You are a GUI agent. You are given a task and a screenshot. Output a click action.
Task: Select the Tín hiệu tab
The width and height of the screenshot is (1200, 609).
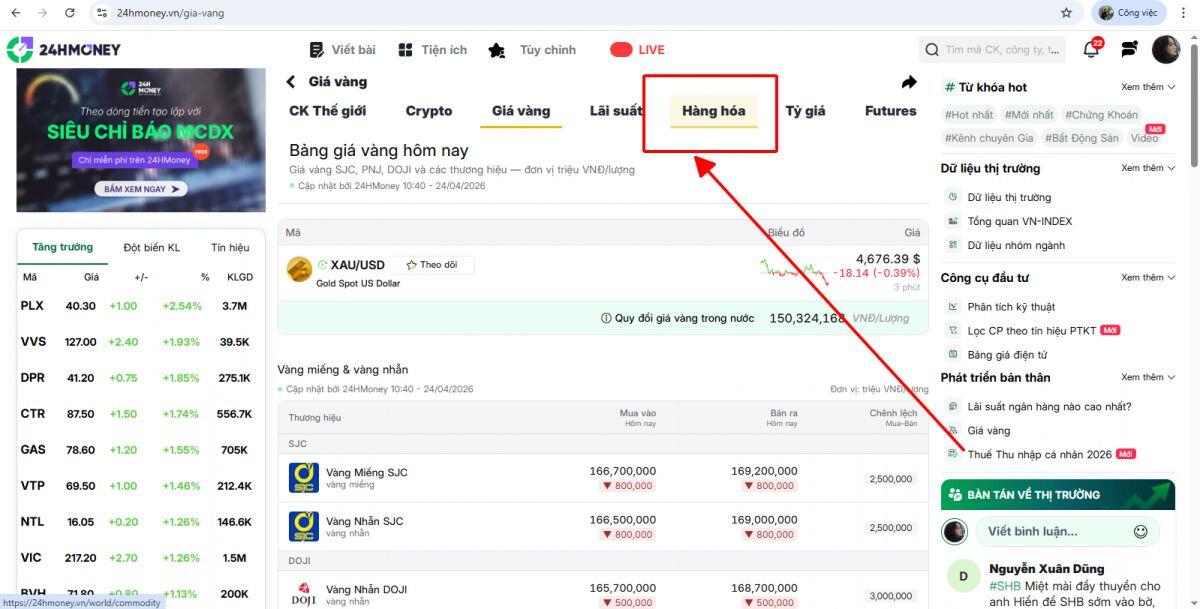coord(230,247)
